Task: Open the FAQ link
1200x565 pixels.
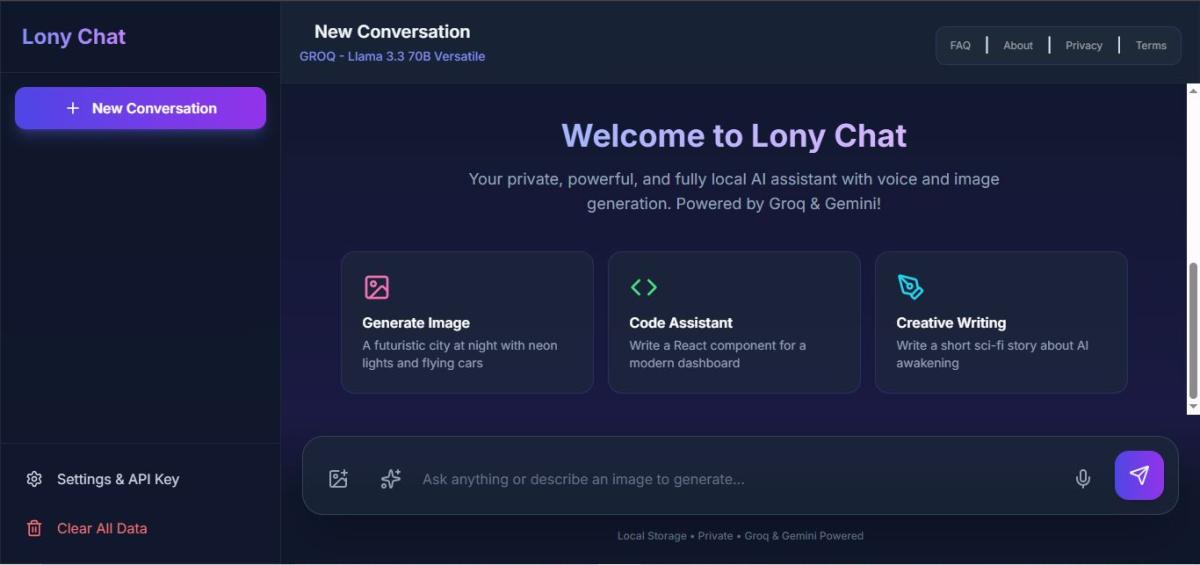Action: pyautogui.click(x=960, y=45)
